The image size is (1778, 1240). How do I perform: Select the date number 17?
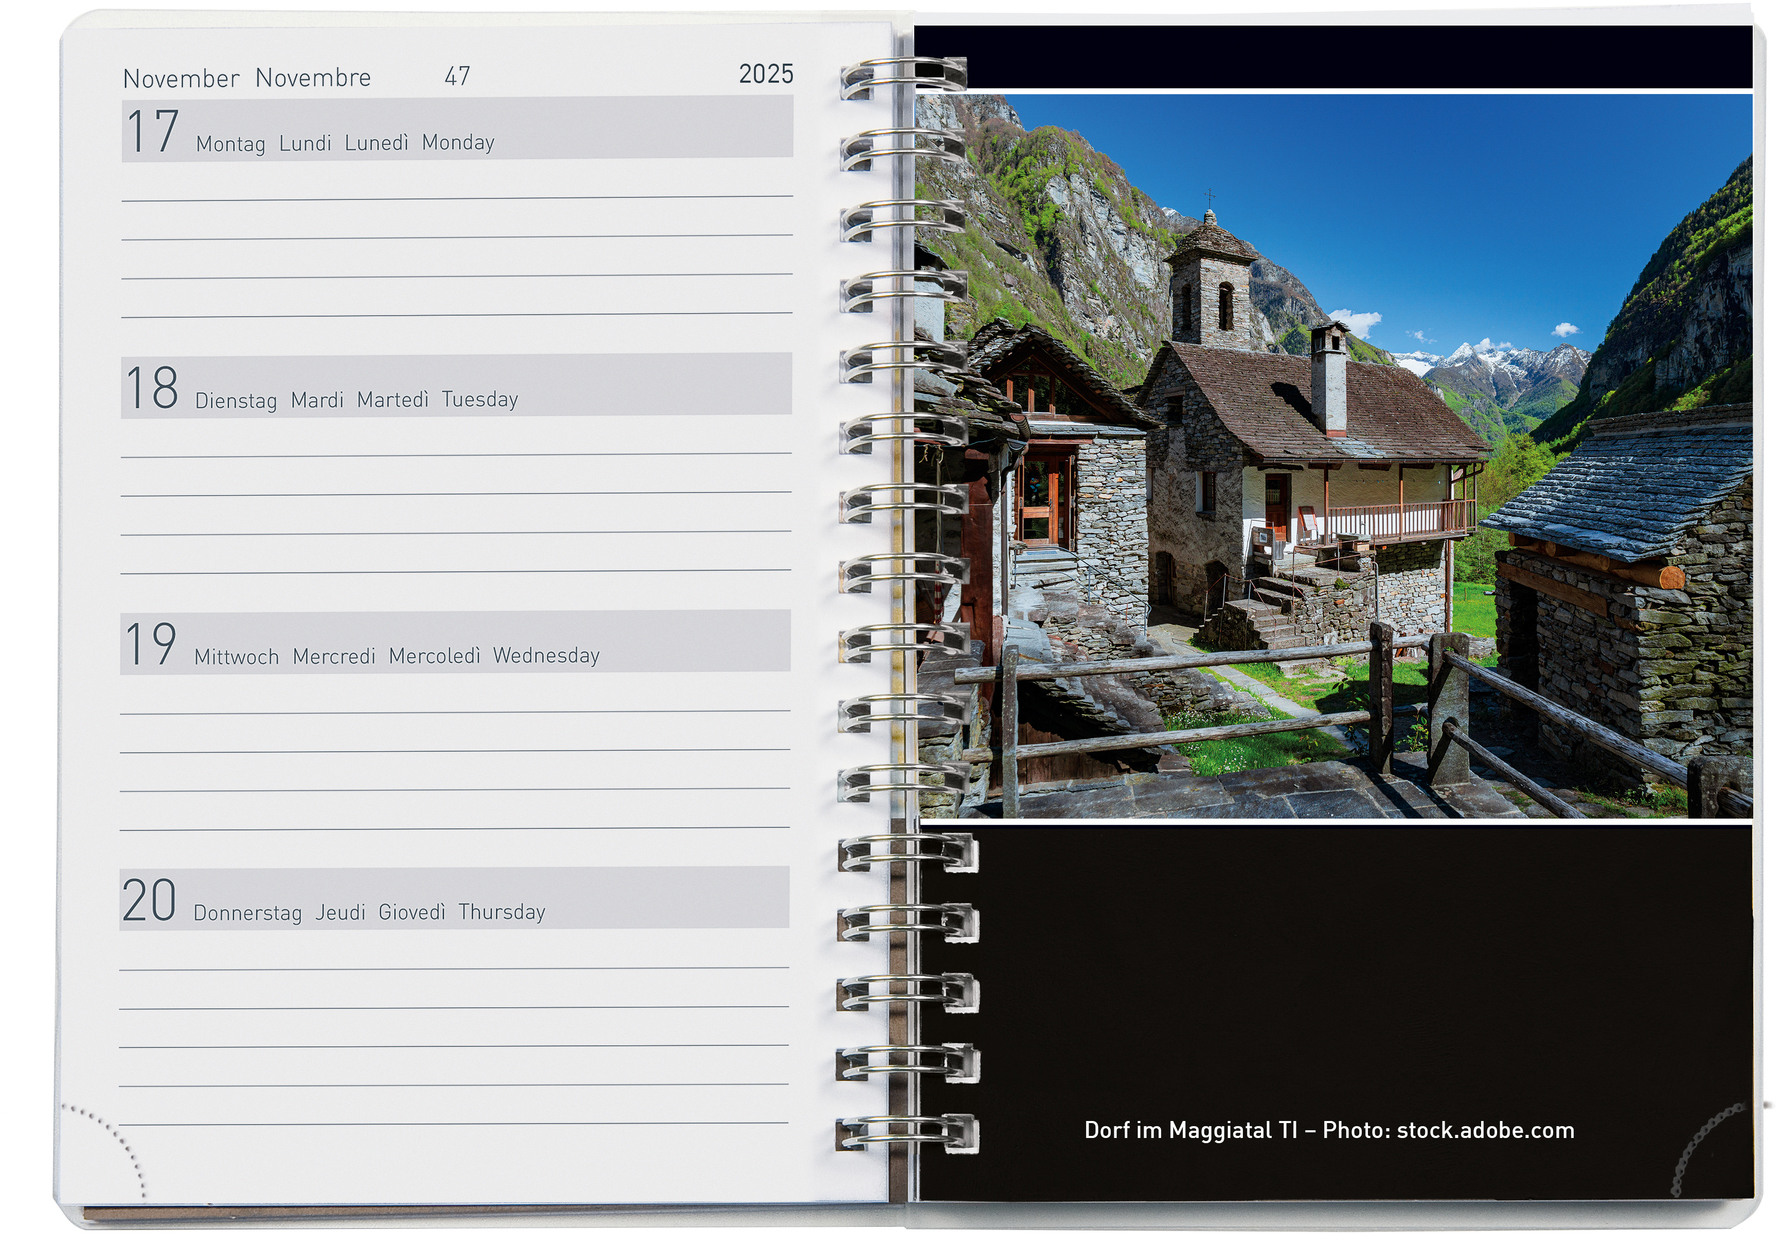(153, 132)
